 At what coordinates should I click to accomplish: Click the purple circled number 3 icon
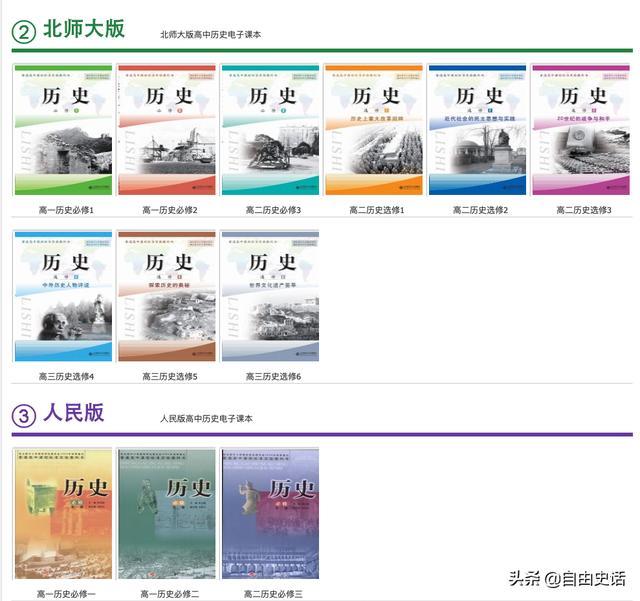click(23, 415)
